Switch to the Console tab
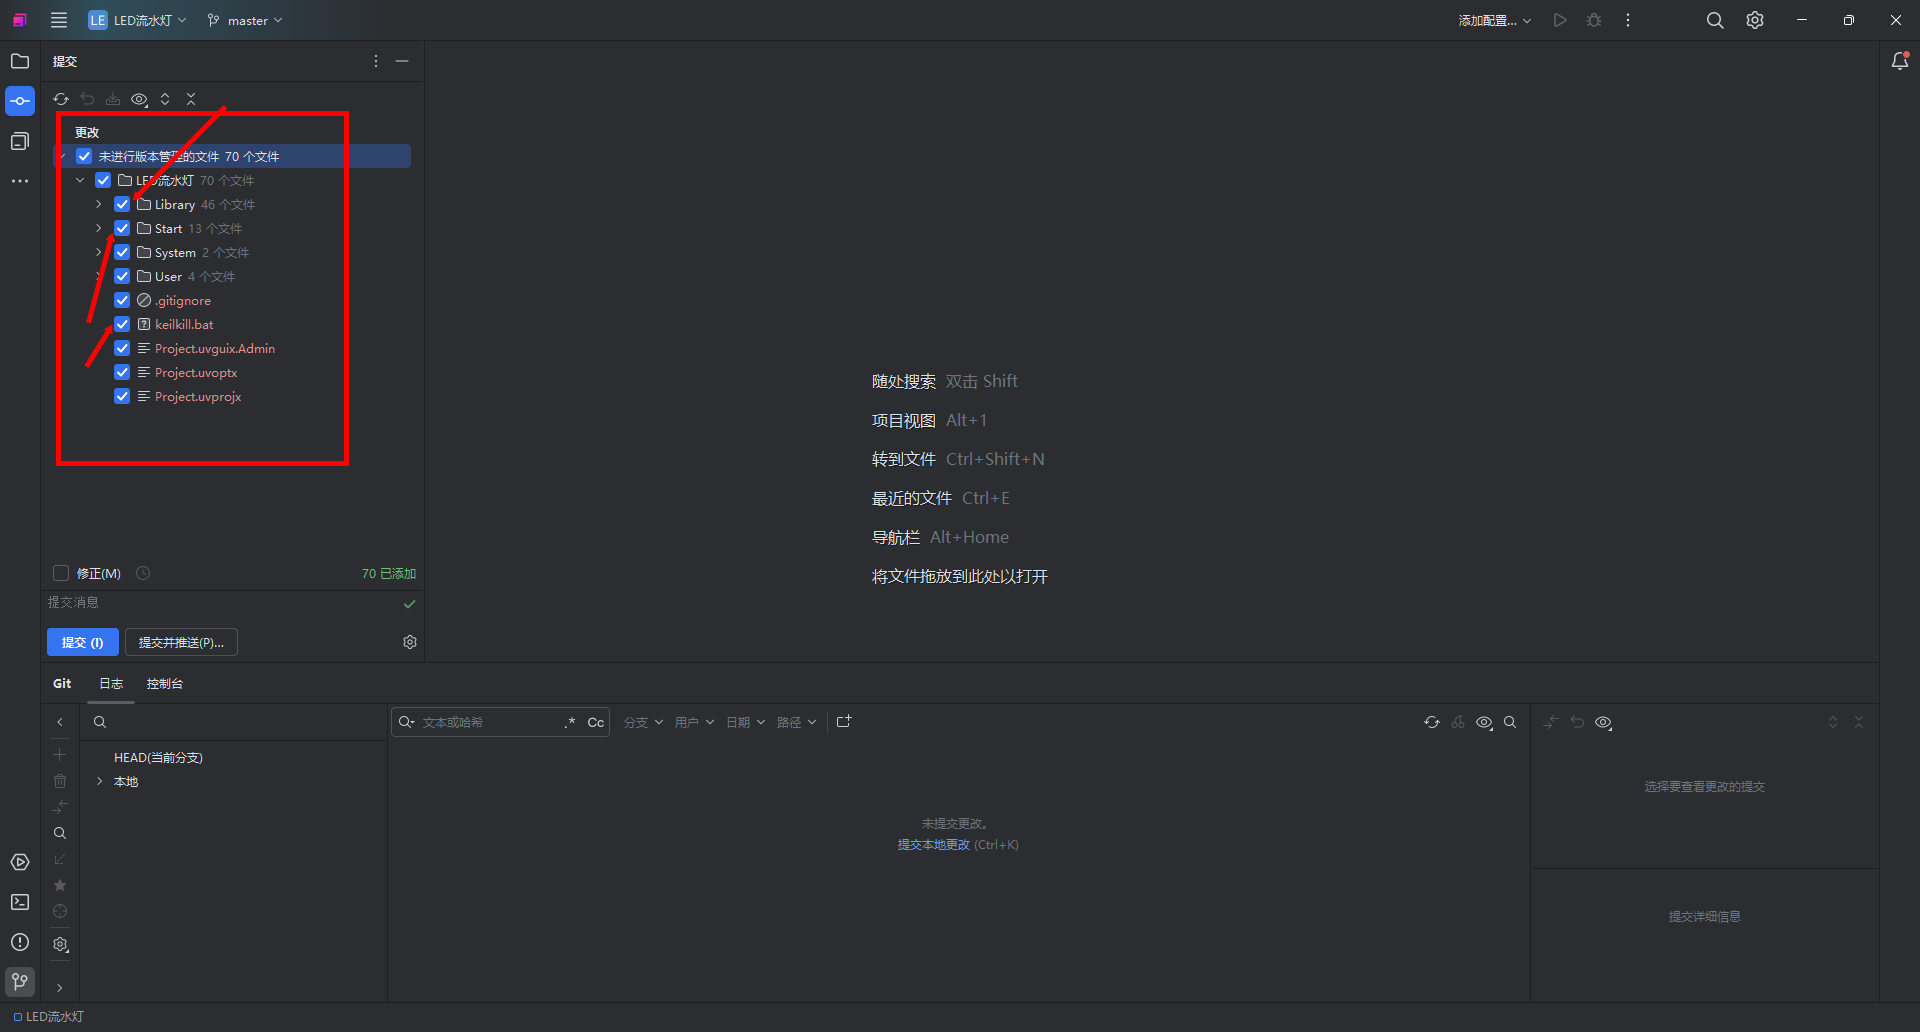The width and height of the screenshot is (1920, 1032). point(165,684)
